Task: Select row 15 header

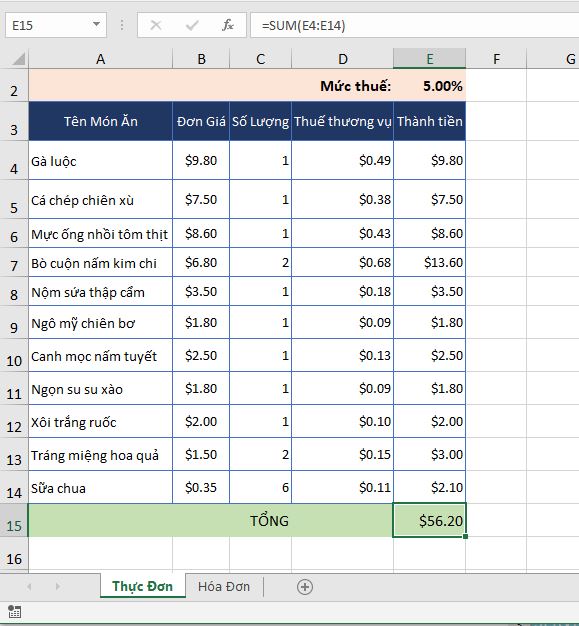Action: click(x=14, y=521)
